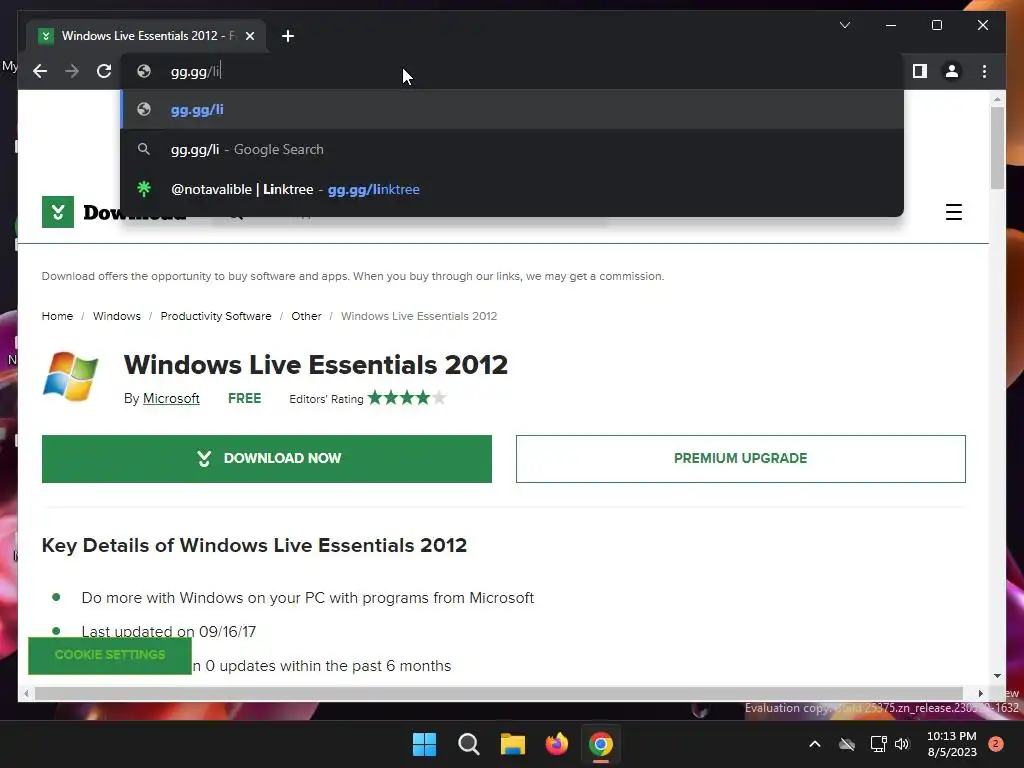Click the Windows Live Essentials 2012 breadcrumb text
This screenshot has height=768, width=1024.
419,316
